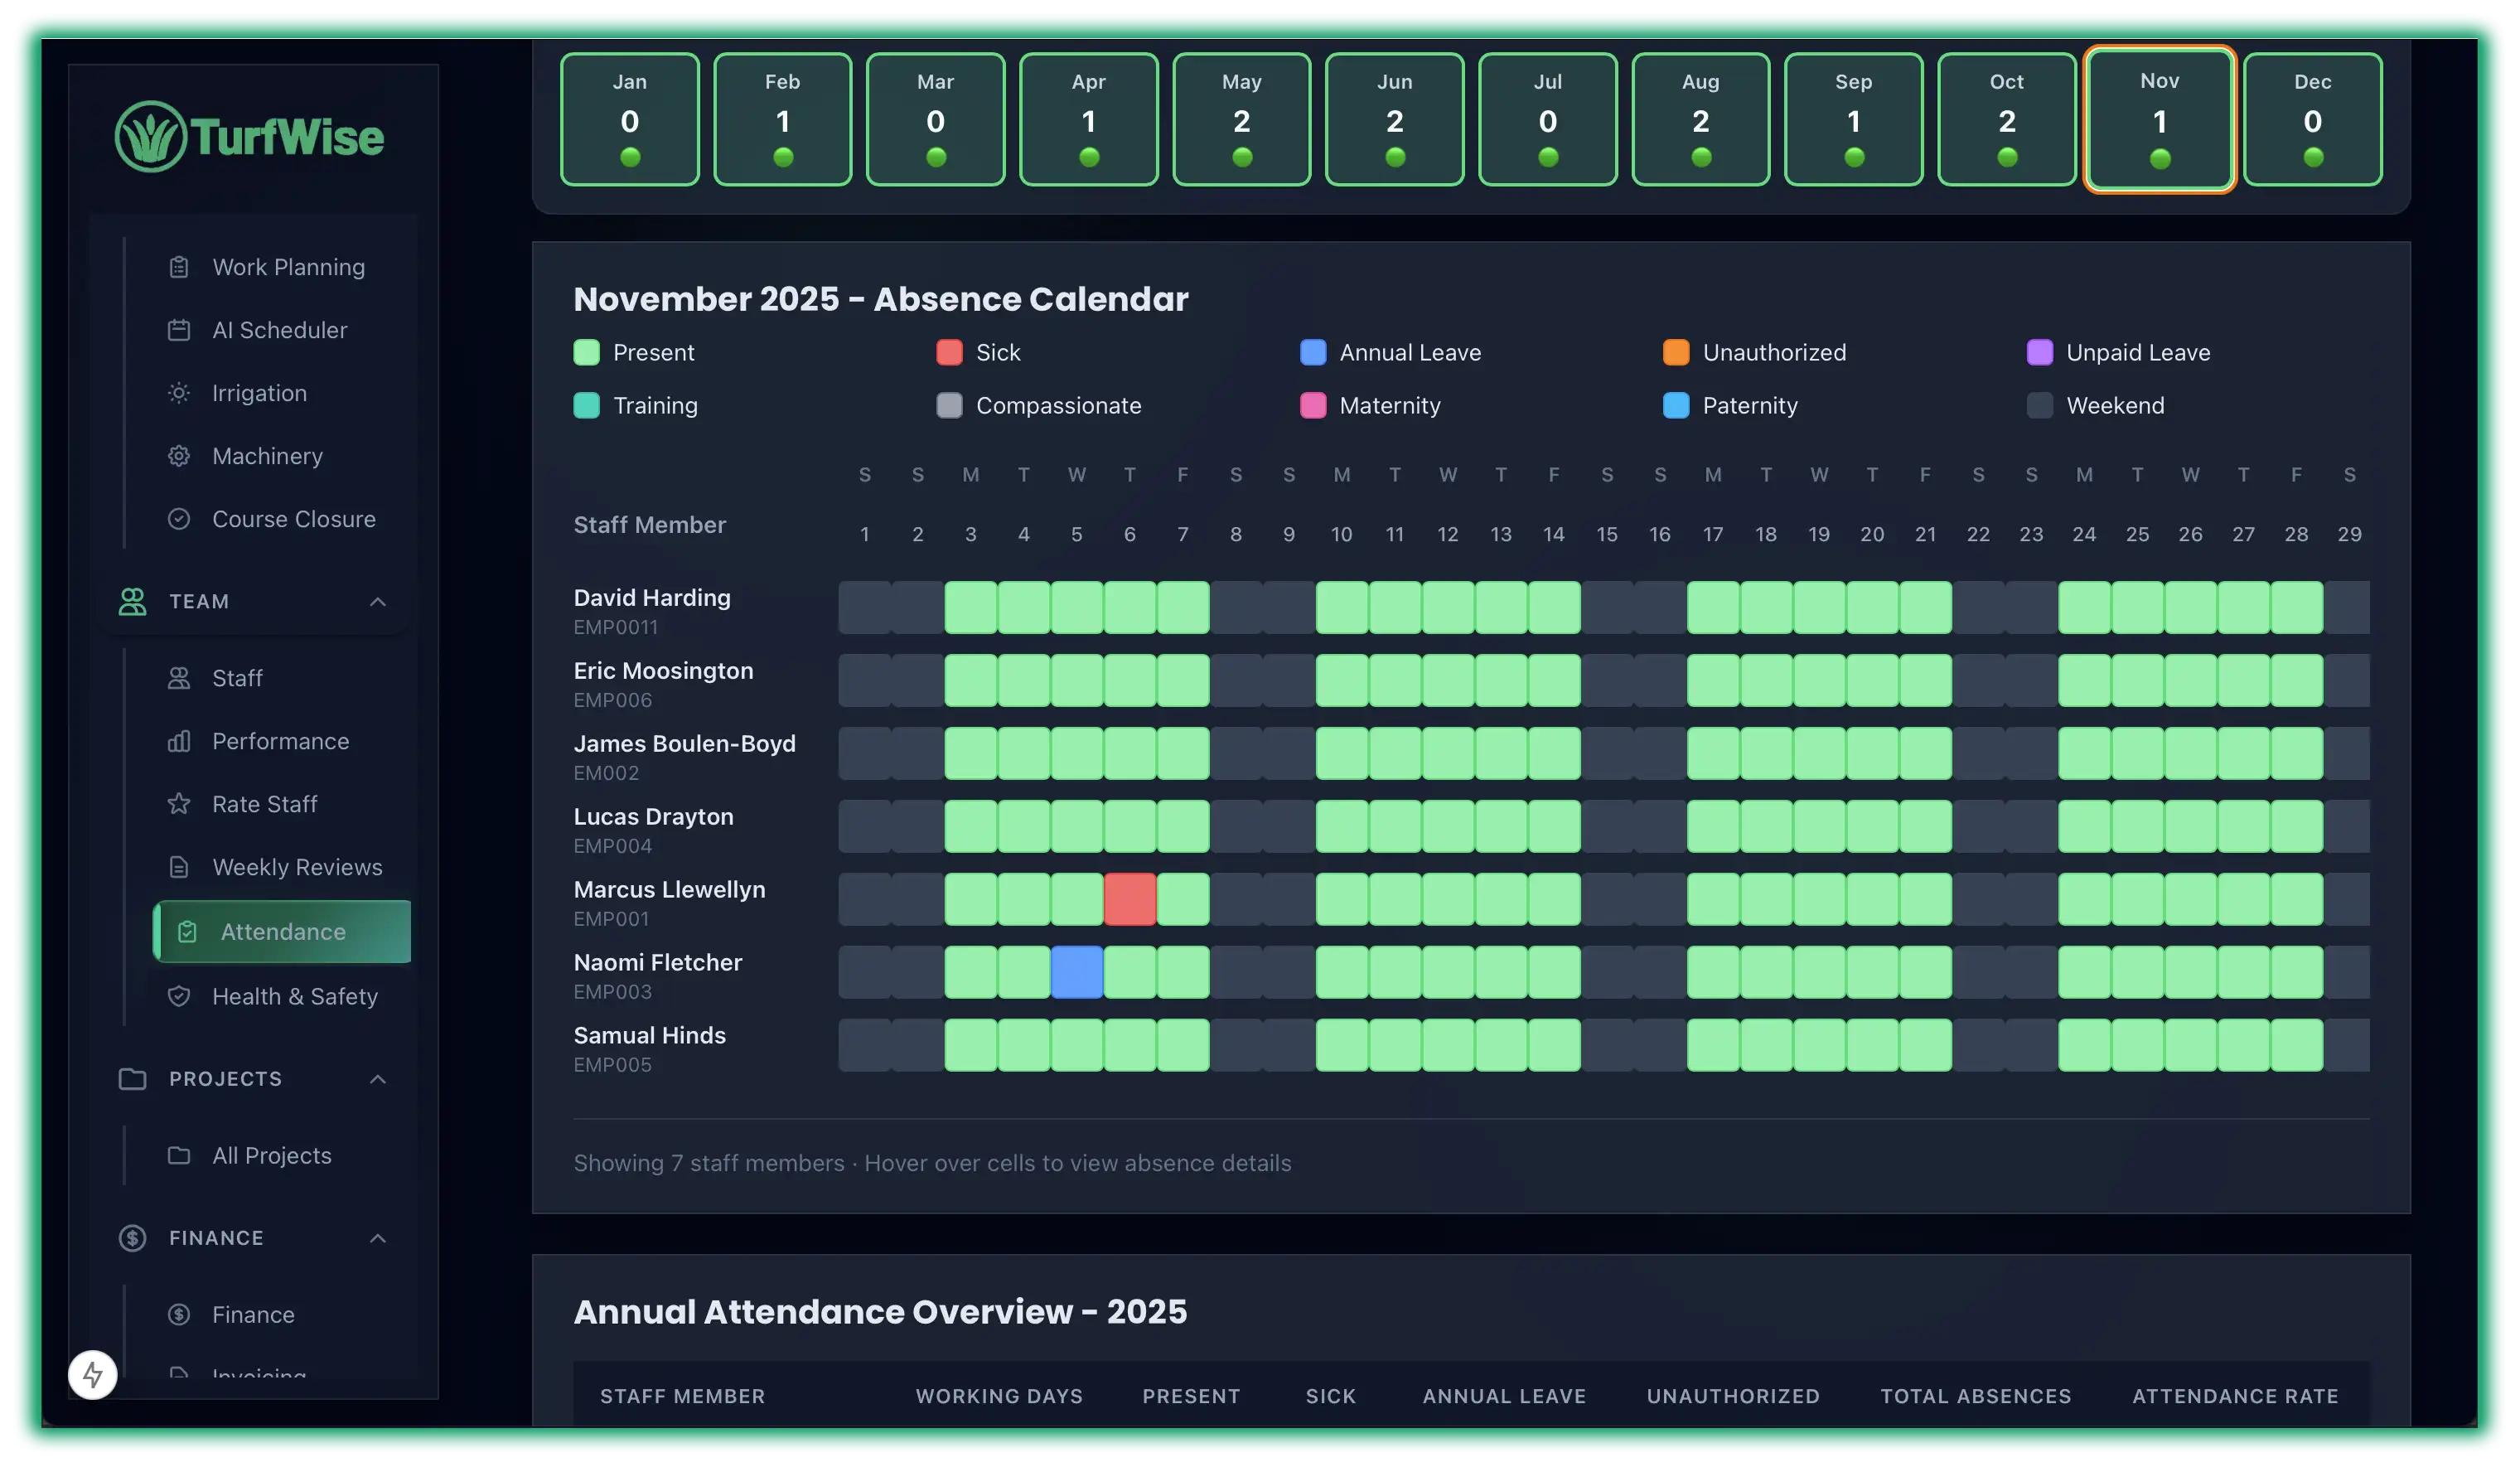The height and width of the screenshot is (1467, 2520).
Task: Open the Machinery section
Action: (180, 456)
